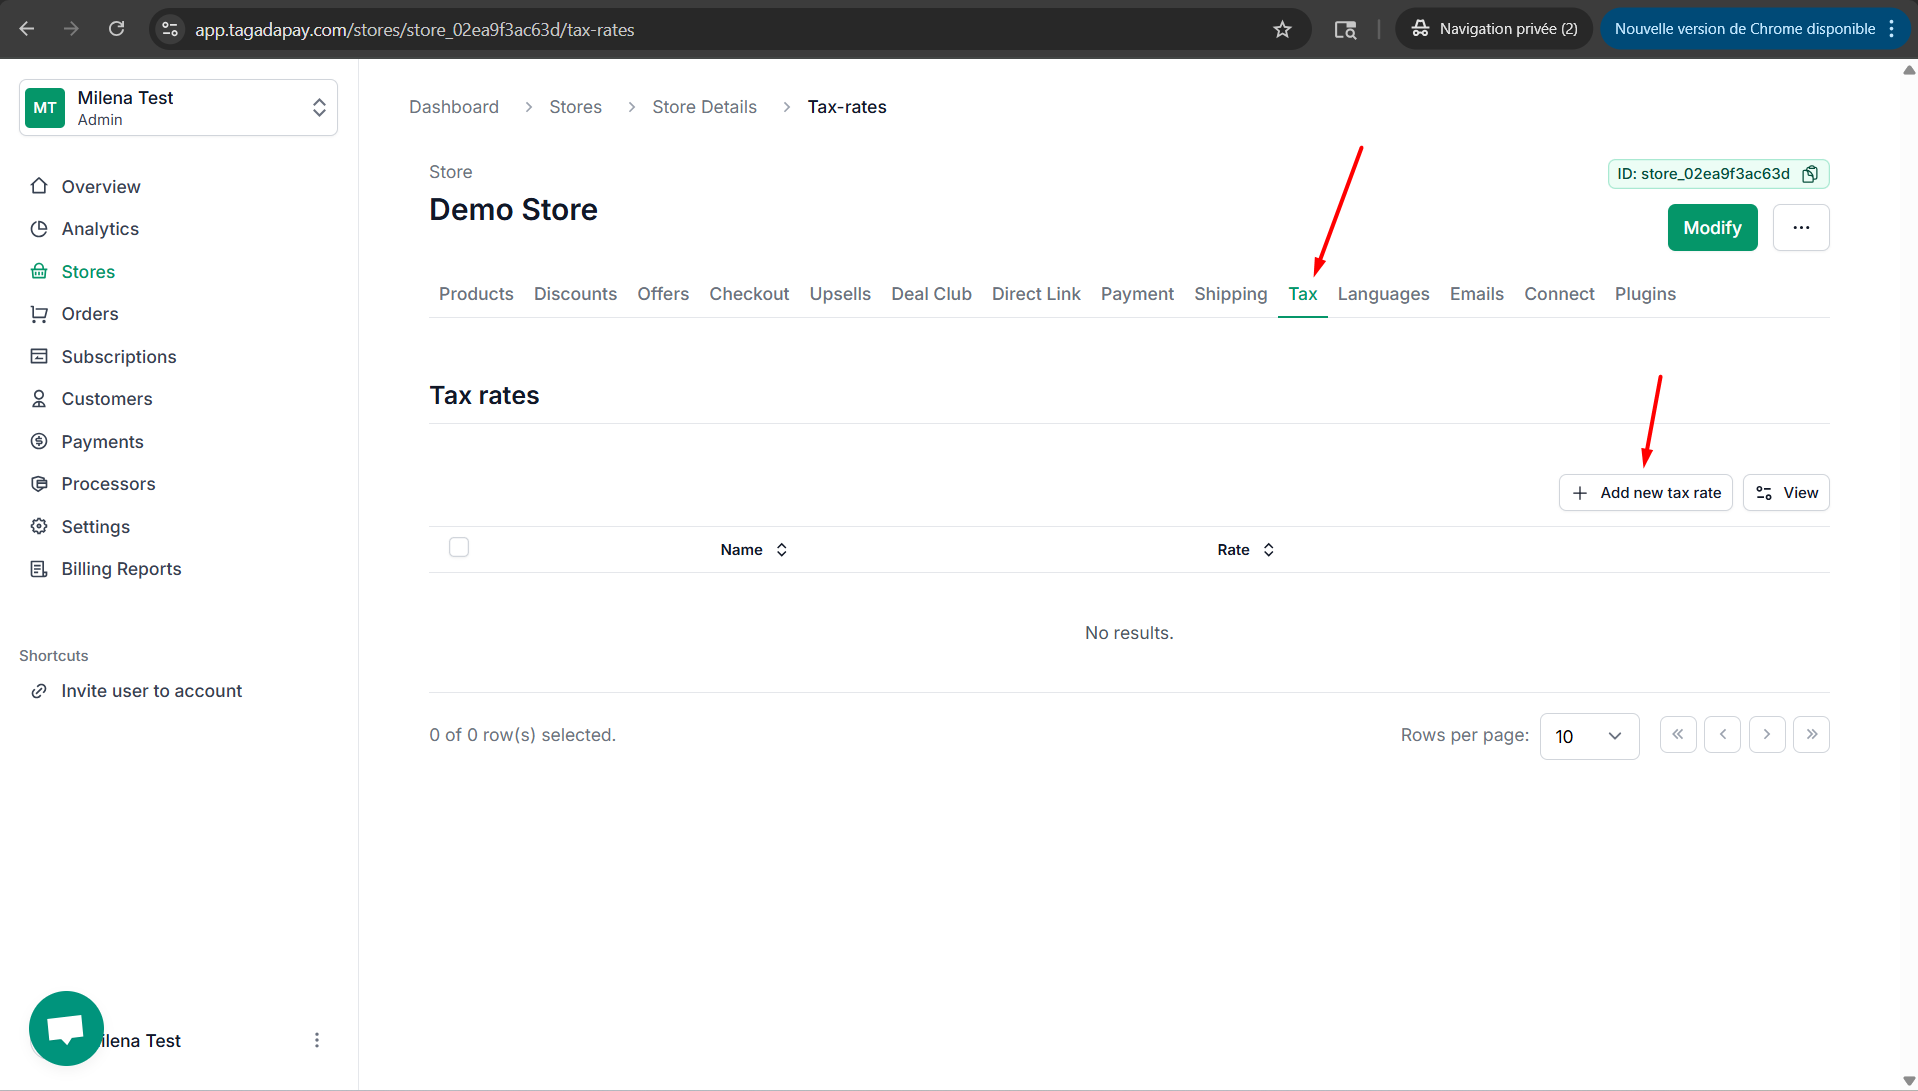Sort table by Name column
Screen dimensions: 1918x1091
[x=754, y=550]
